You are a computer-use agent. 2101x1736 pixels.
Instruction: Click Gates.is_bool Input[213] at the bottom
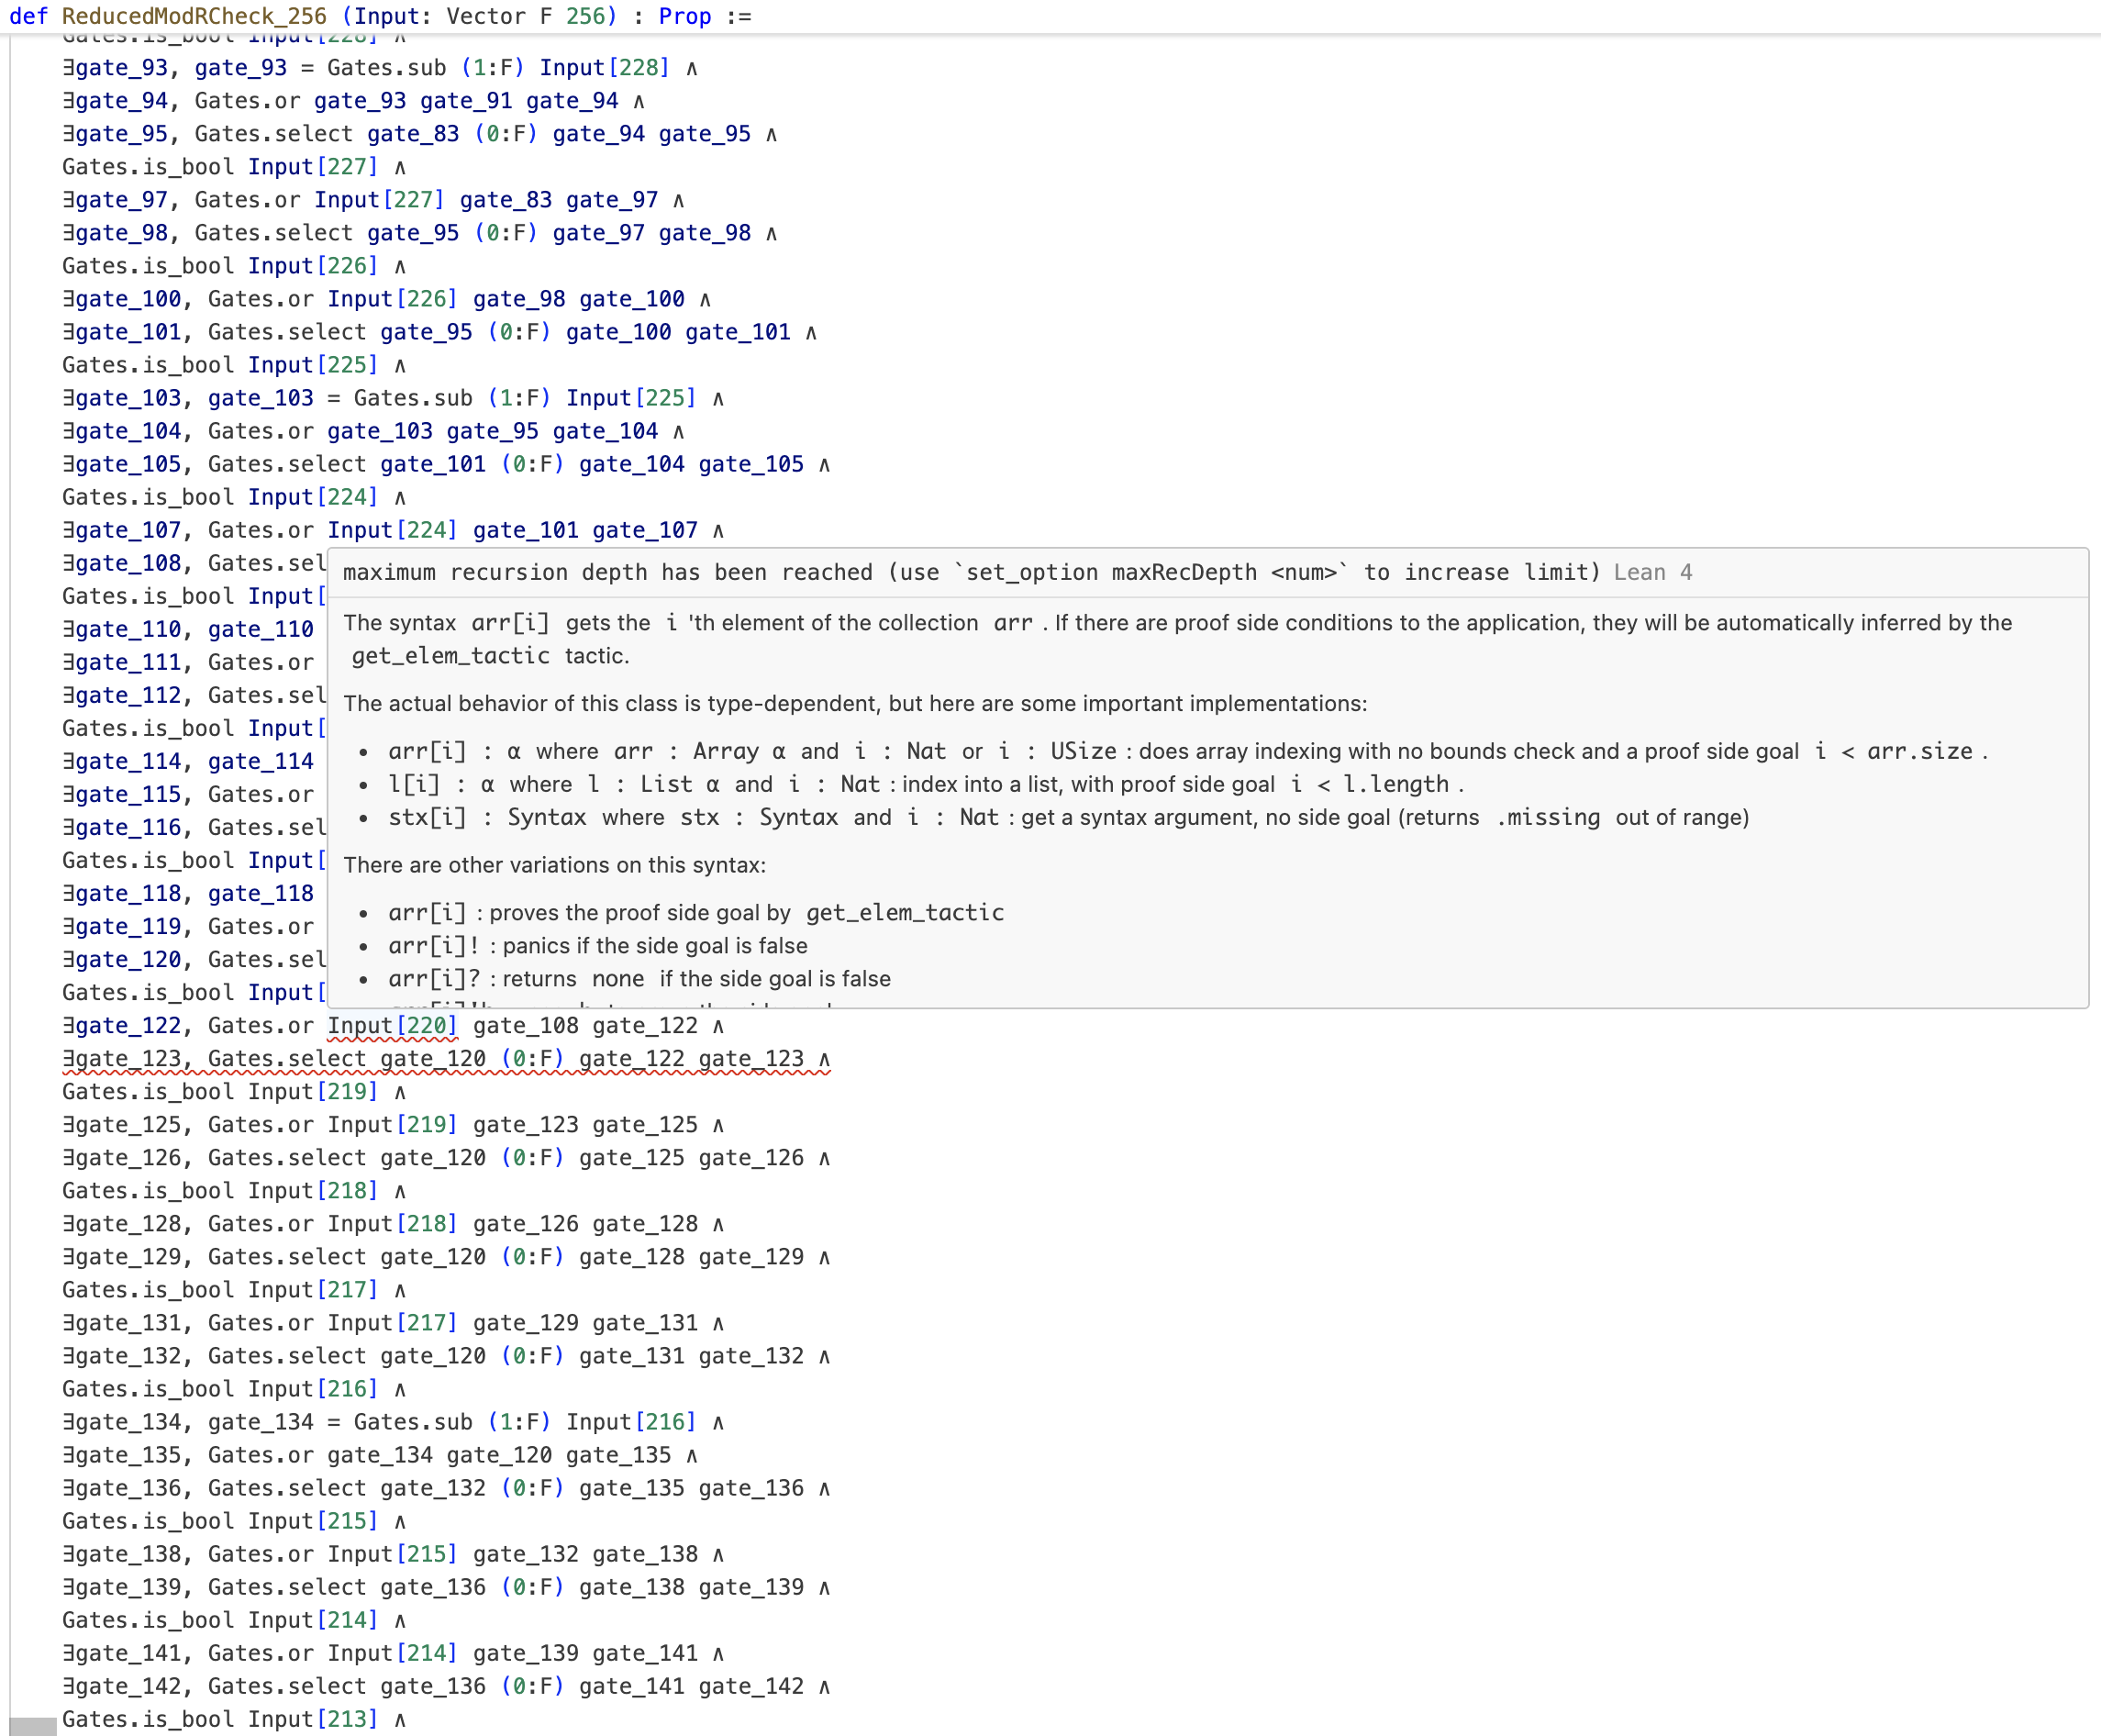click(x=220, y=1718)
